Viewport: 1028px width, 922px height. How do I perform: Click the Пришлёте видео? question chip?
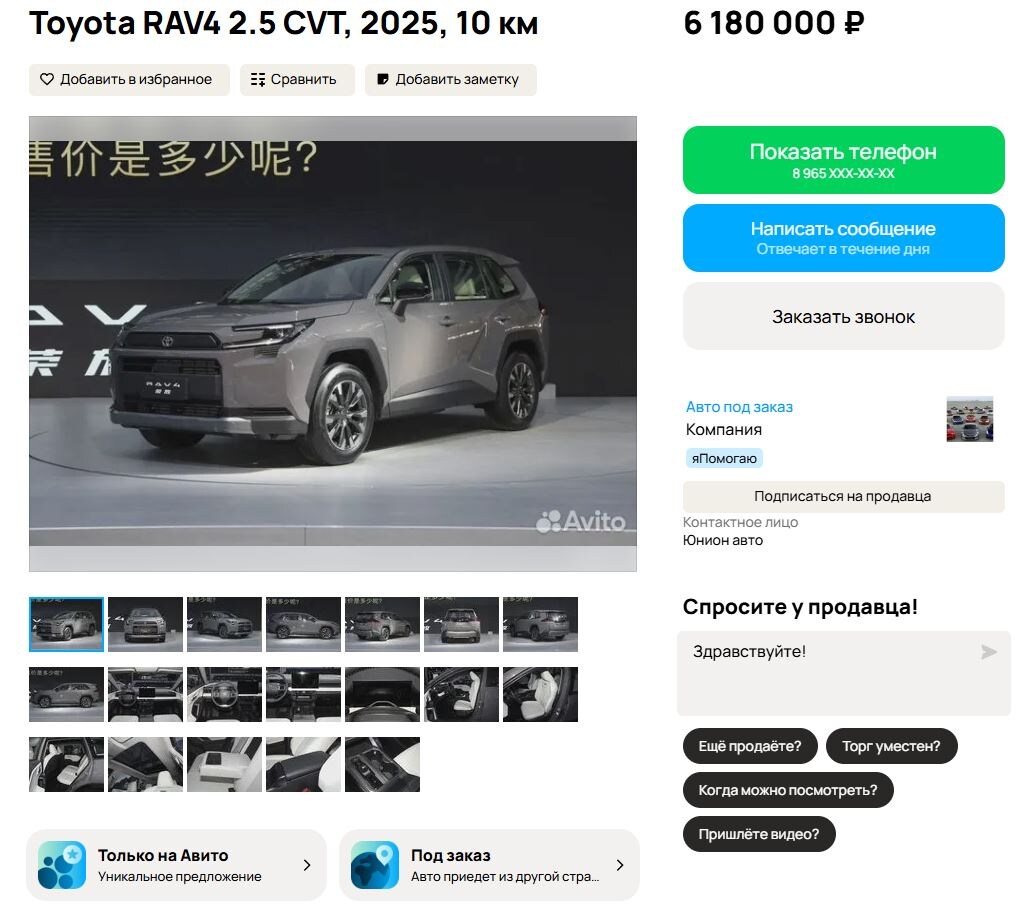point(759,834)
